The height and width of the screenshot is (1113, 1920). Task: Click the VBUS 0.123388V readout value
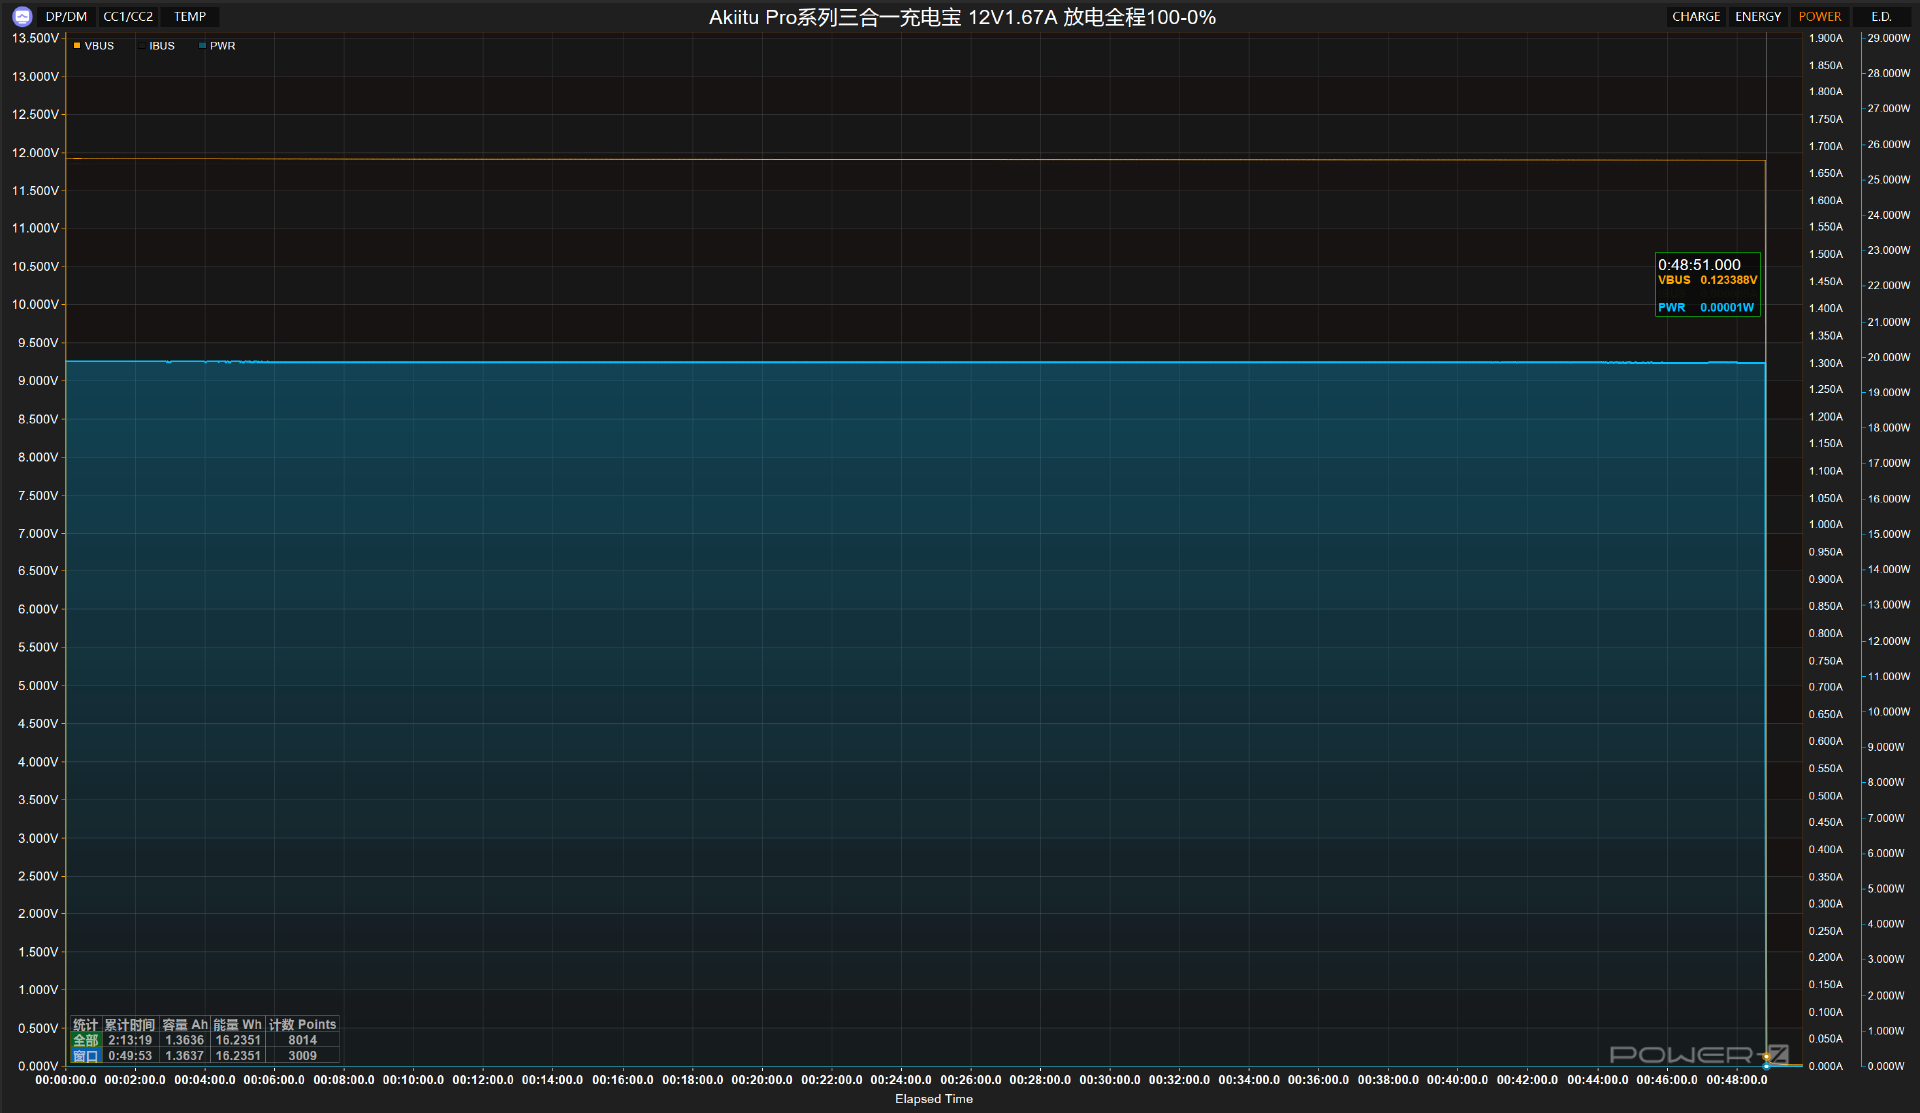1707,281
